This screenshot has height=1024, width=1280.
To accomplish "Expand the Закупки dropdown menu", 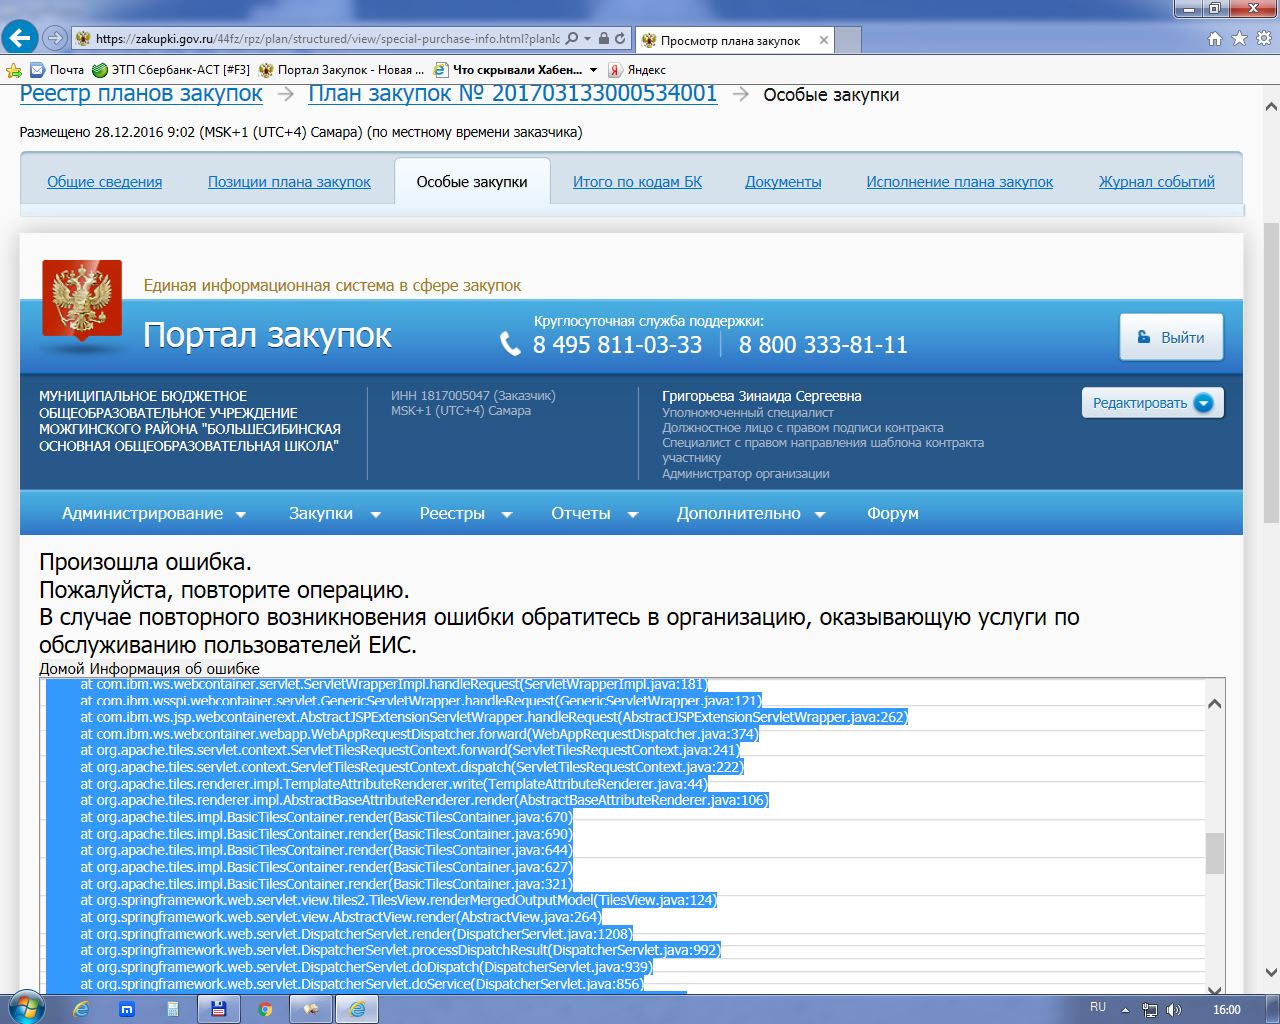I will tap(334, 513).
